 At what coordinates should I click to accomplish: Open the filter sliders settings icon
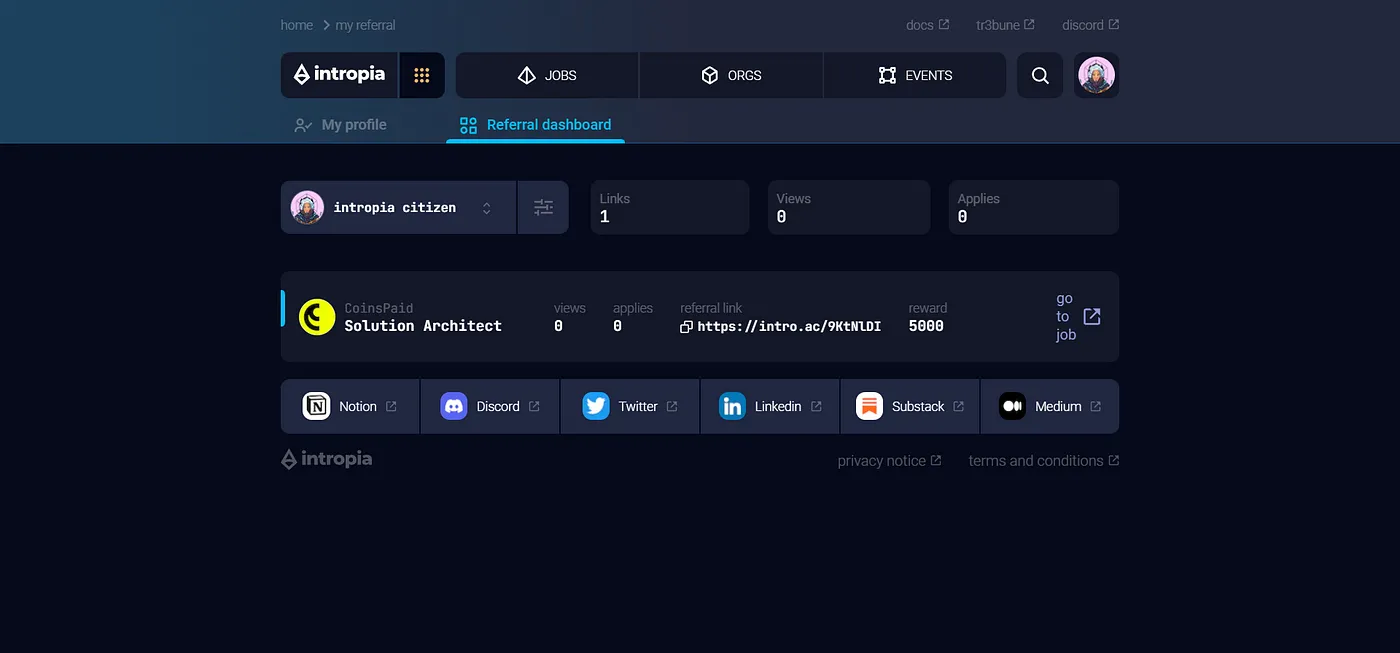point(543,207)
